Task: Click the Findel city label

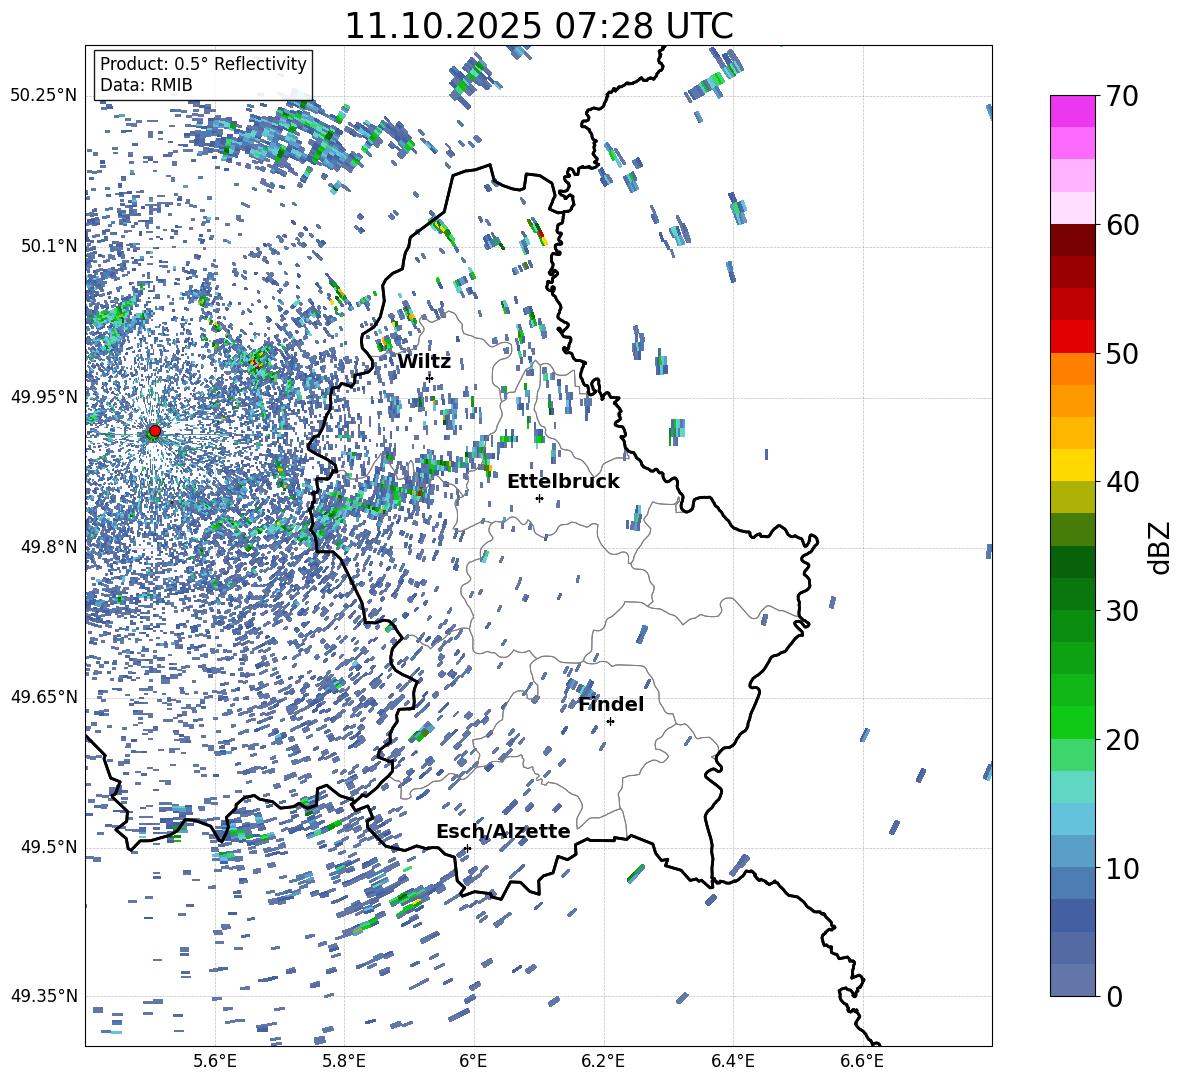Action: coord(611,704)
